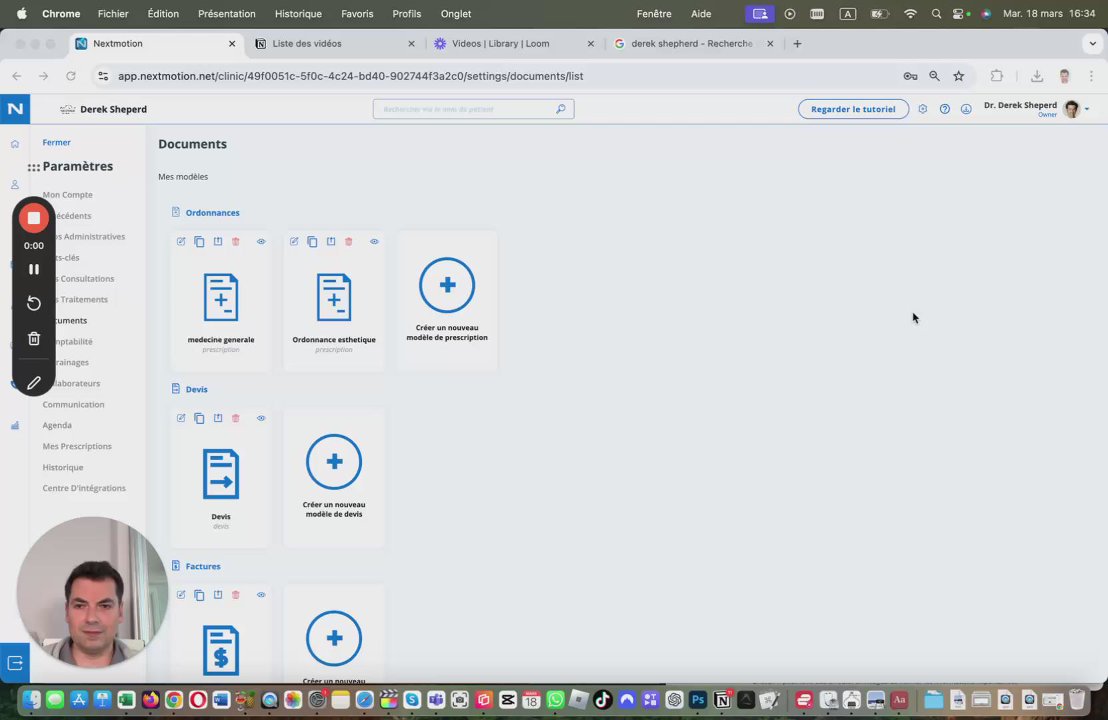Image resolution: width=1108 pixels, height=720 pixels.
Task: Duplicate the Devis template
Action: [199, 418]
